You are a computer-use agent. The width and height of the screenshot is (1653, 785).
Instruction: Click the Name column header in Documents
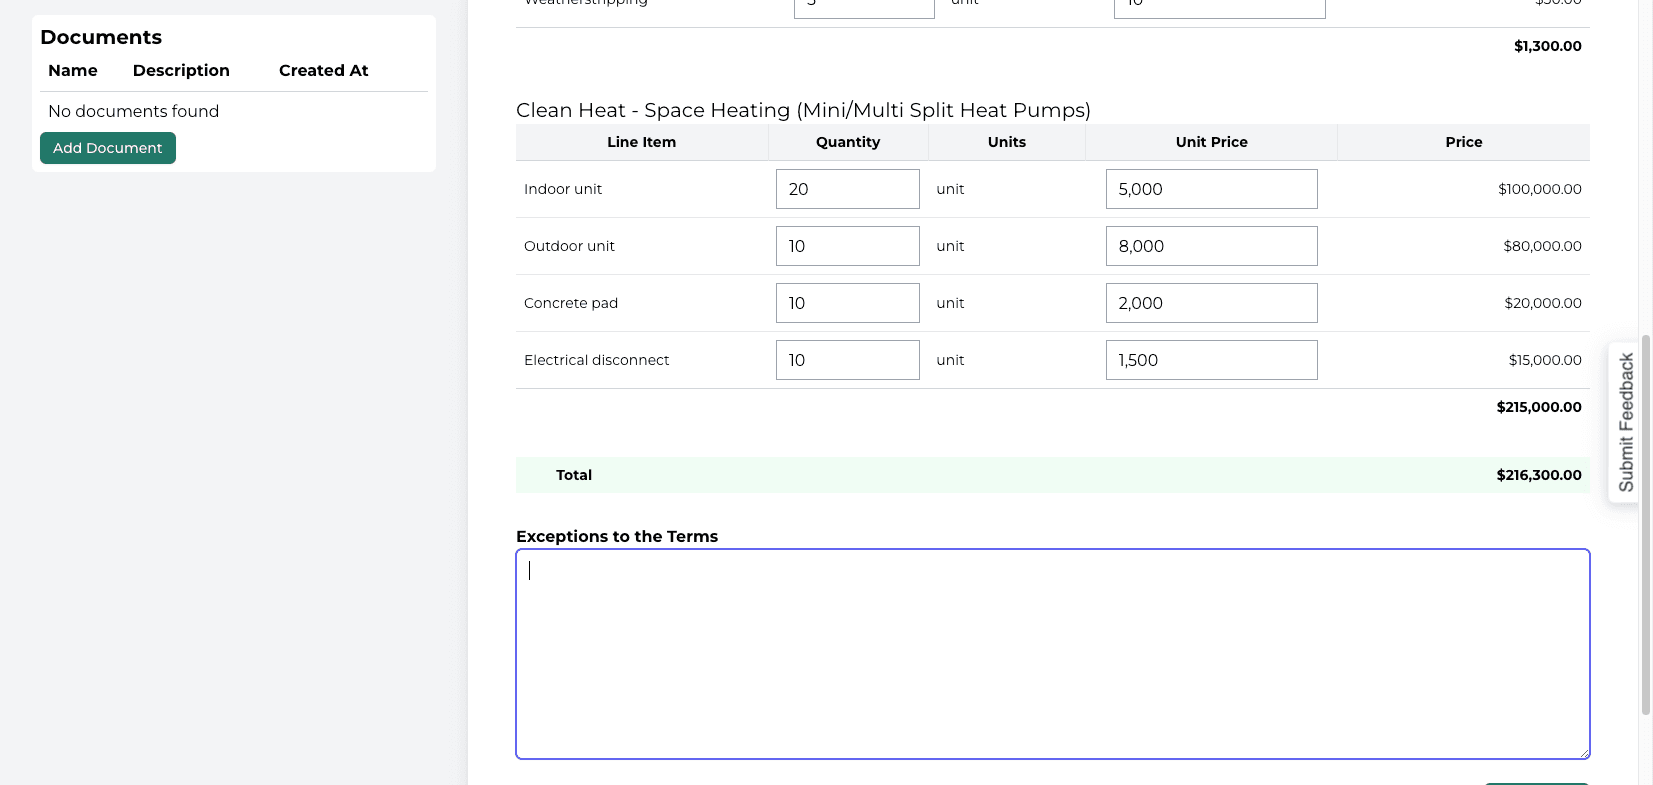pyautogui.click(x=73, y=70)
